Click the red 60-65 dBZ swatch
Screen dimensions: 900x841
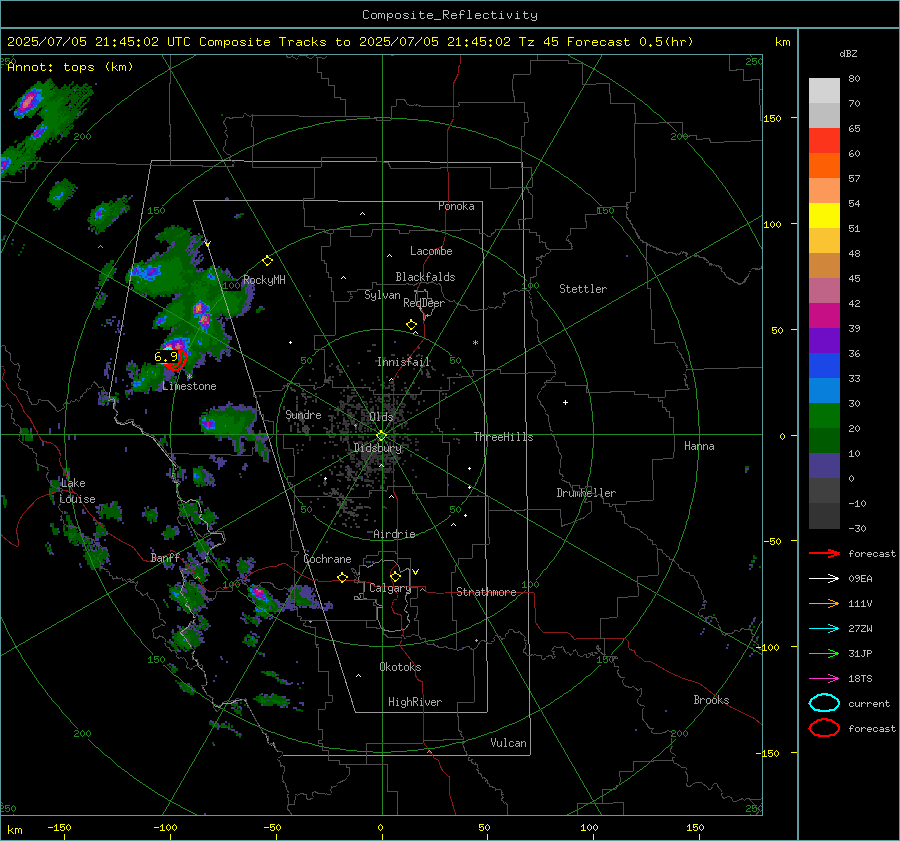coord(824,141)
